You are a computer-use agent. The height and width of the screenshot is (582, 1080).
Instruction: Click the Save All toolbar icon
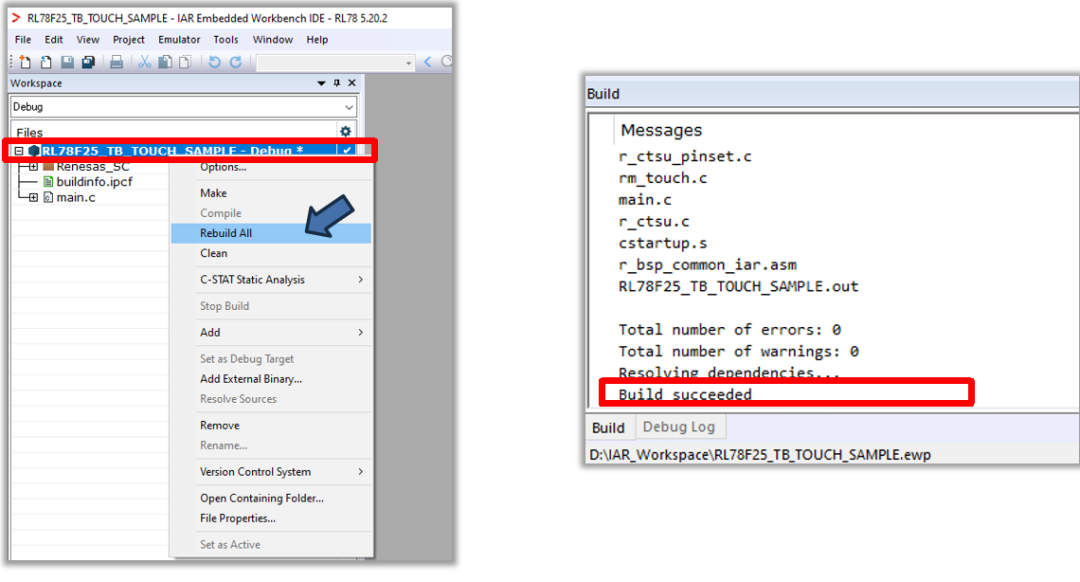(x=88, y=62)
